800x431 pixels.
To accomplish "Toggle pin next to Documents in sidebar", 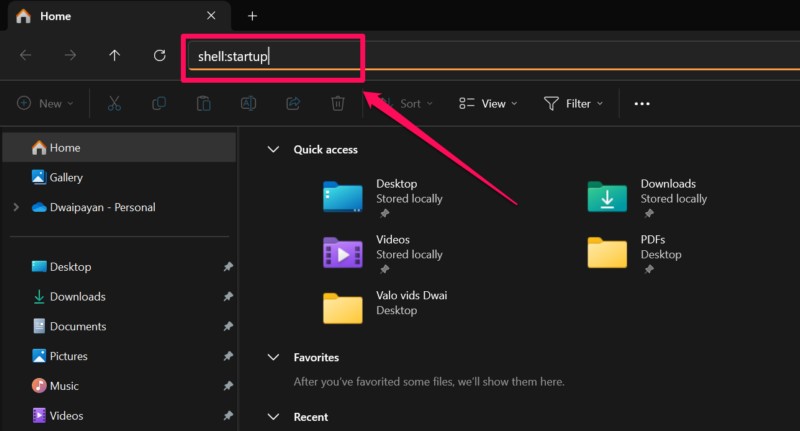I will click(228, 326).
